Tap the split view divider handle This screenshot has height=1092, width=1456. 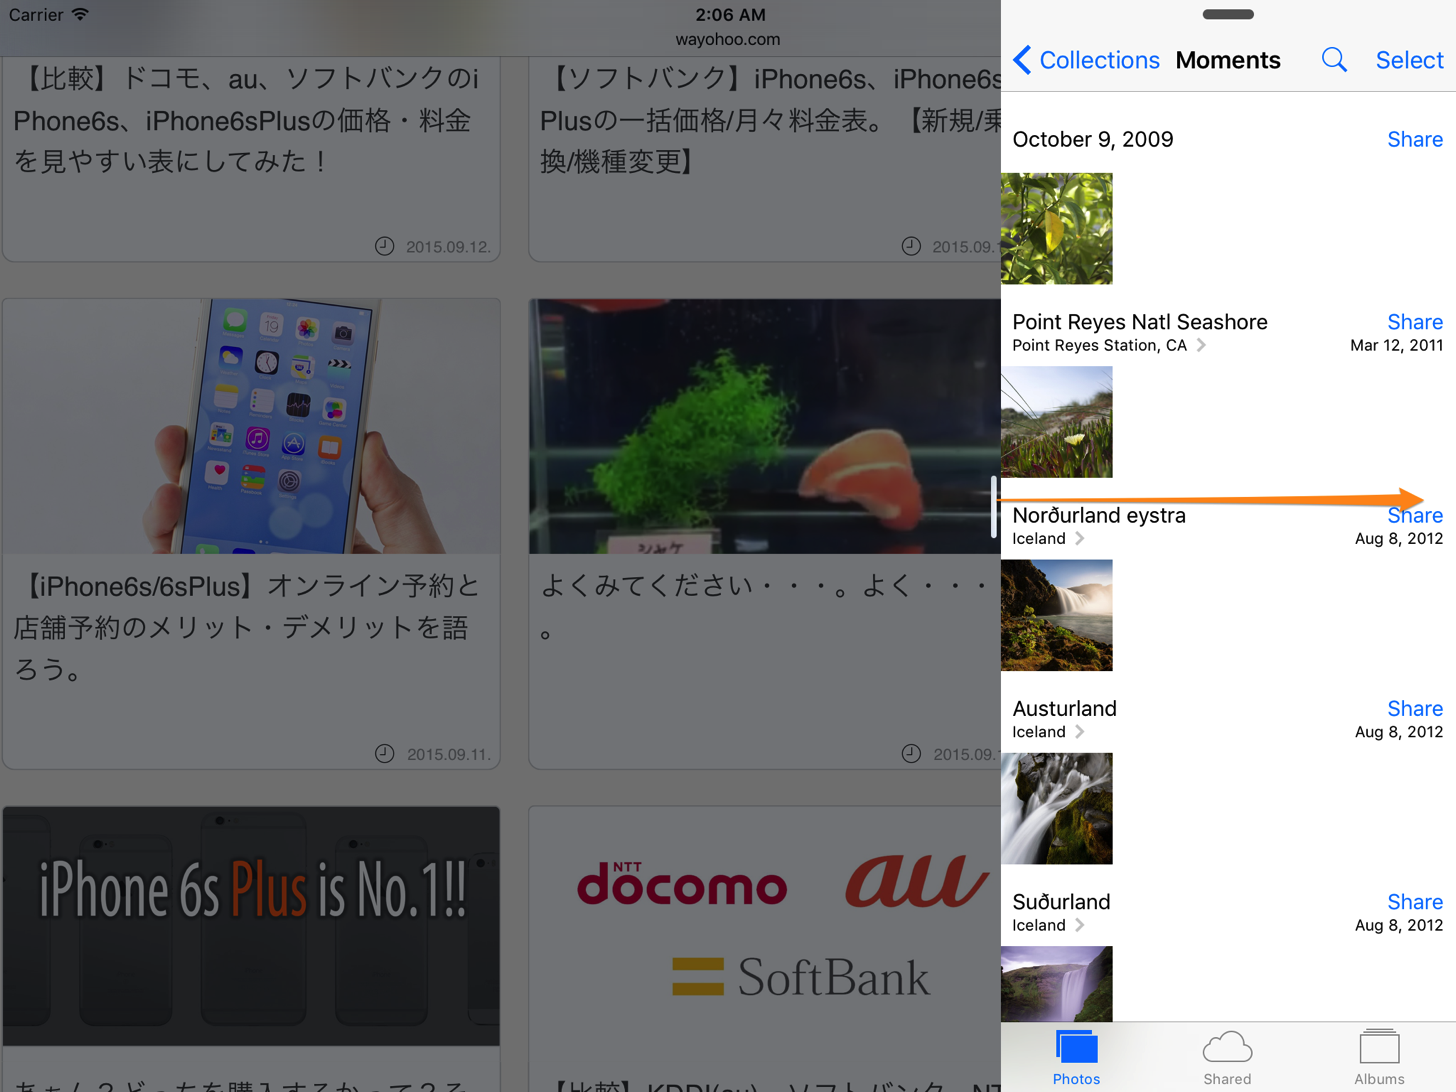coord(994,507)
